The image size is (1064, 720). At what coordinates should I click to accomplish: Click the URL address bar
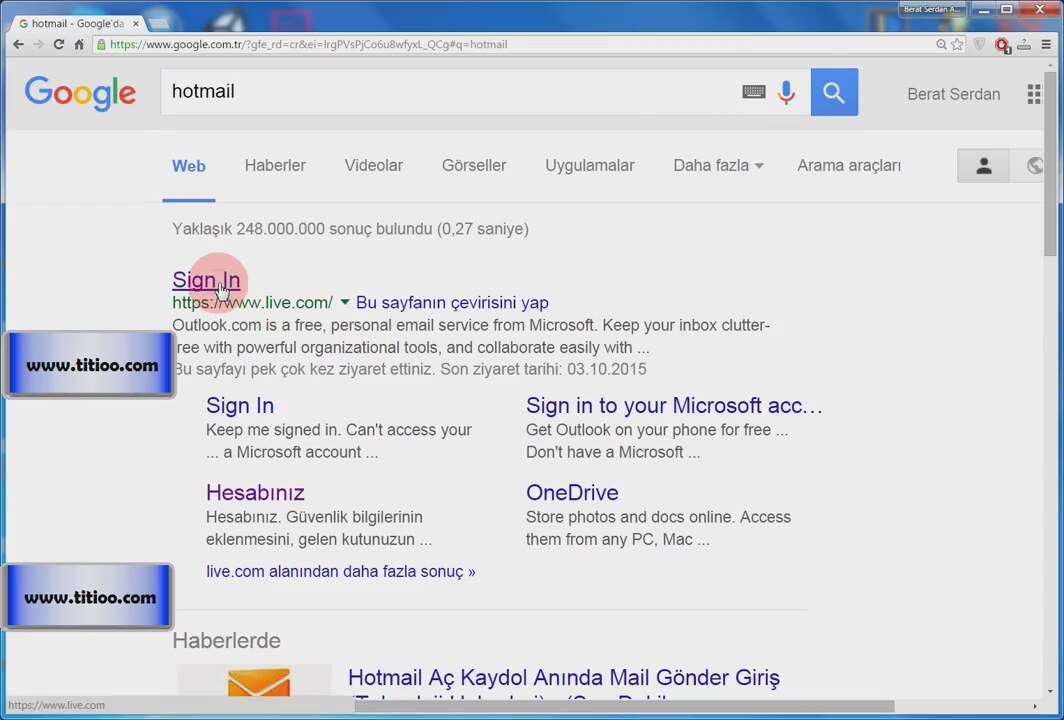516,44
